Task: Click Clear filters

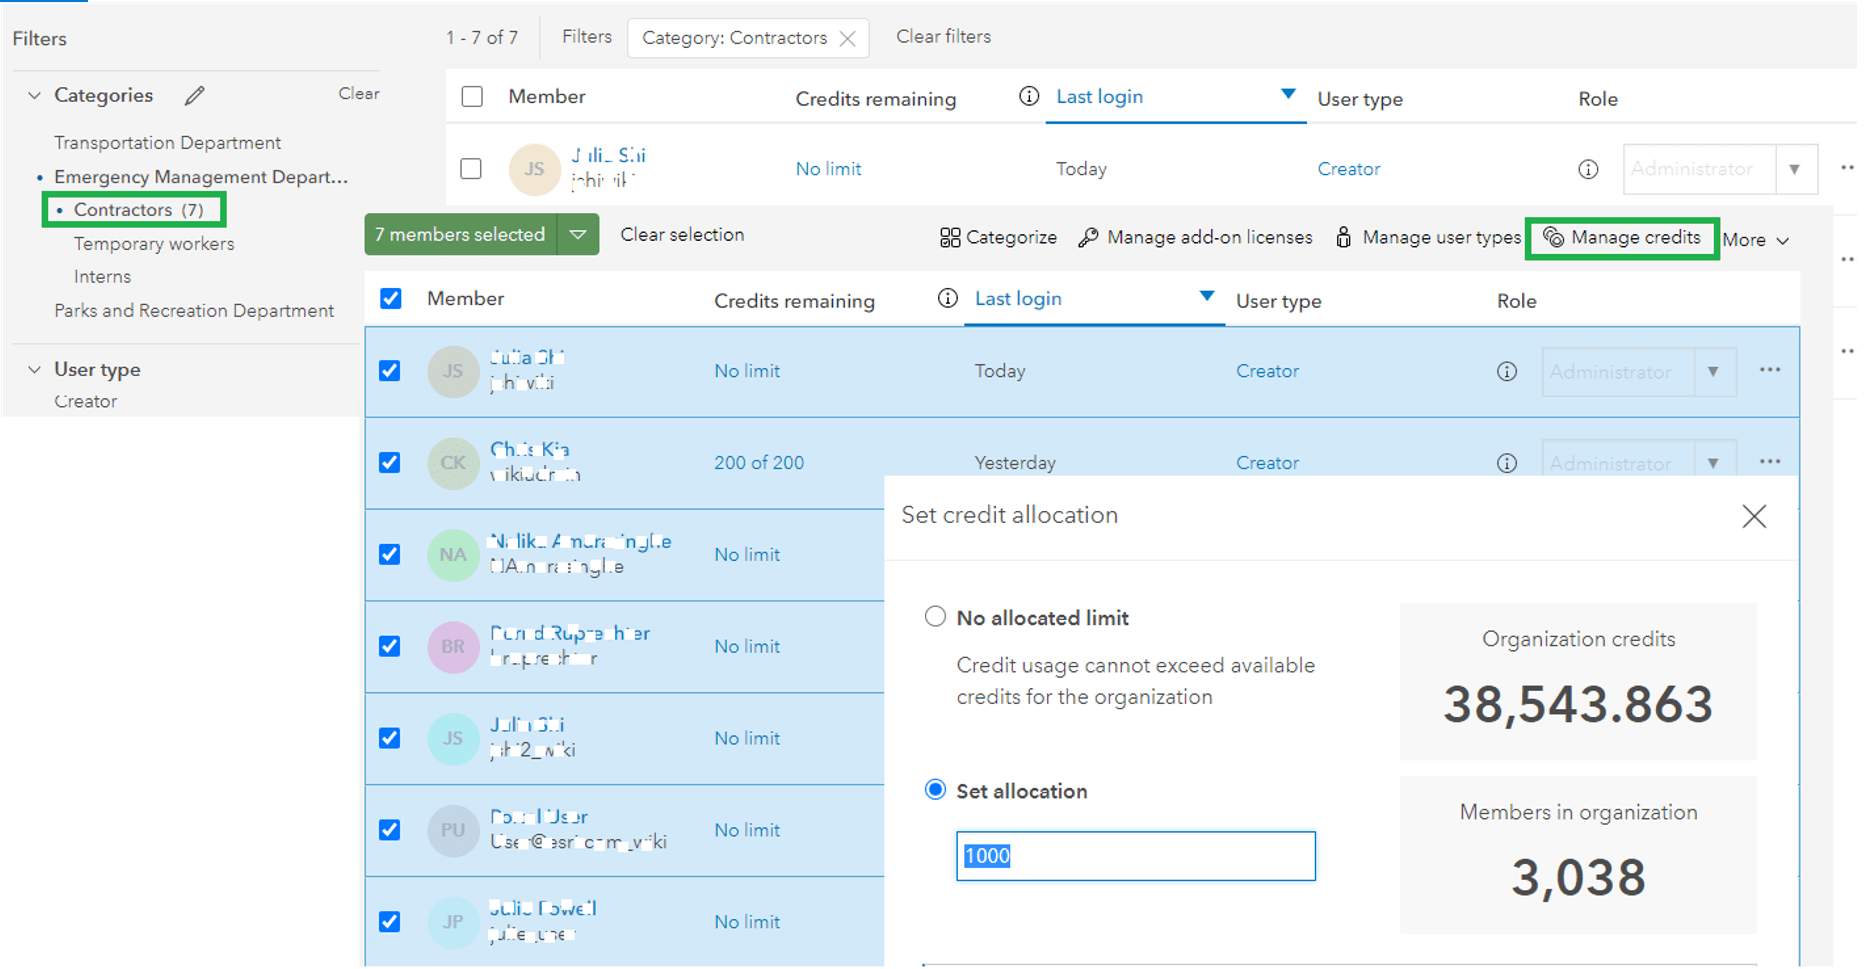Action: click(943, 36)
